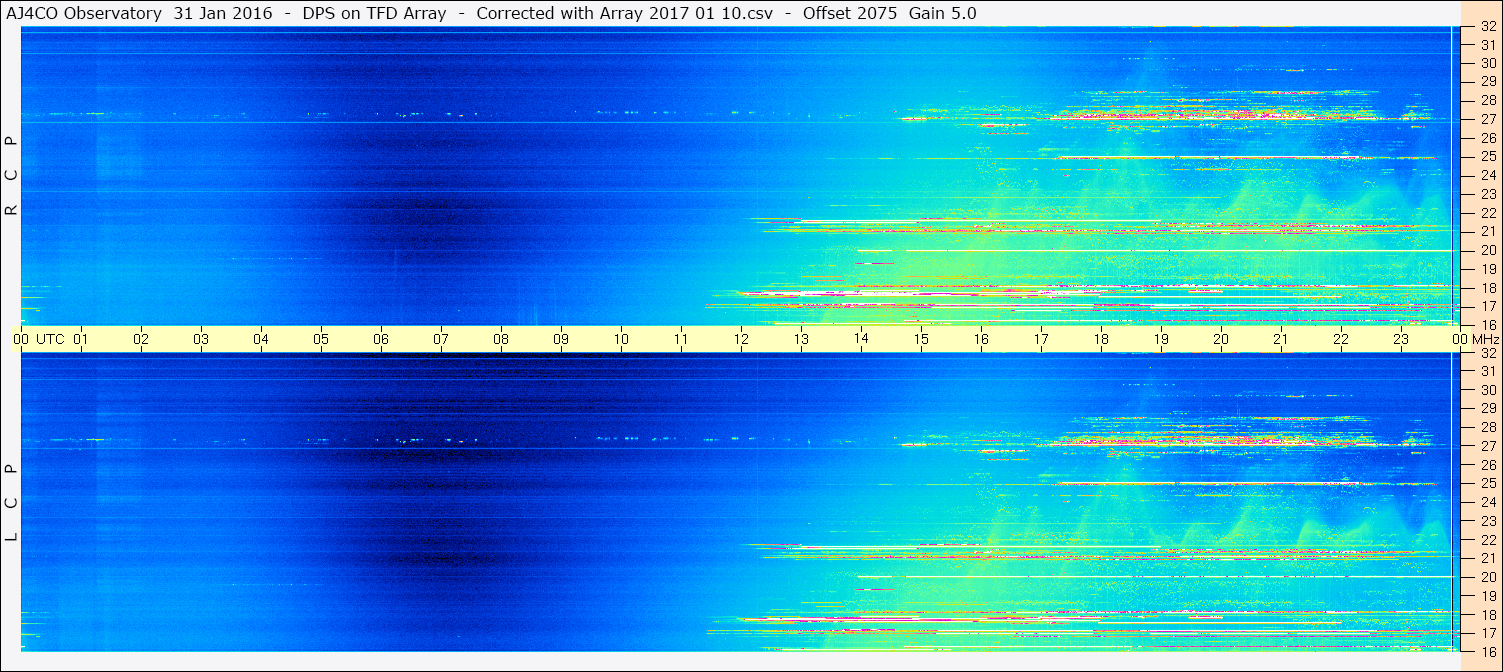Click the 20 MHz tick on RCP frequency scale
The image size is (1503, 672).
(x=1488, y=250)
